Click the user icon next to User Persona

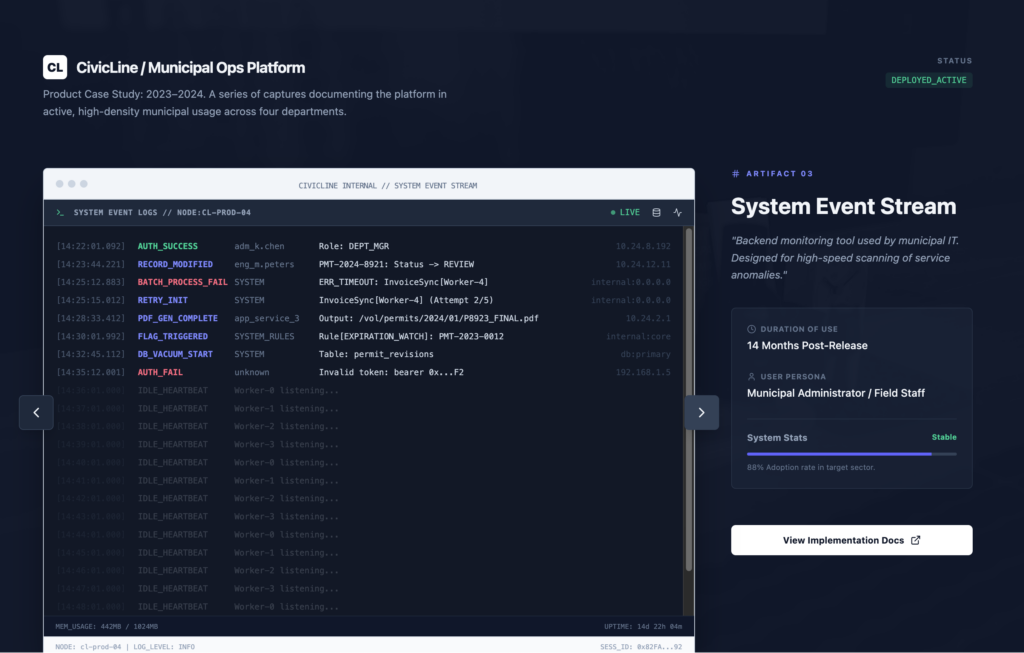point(751,377)
